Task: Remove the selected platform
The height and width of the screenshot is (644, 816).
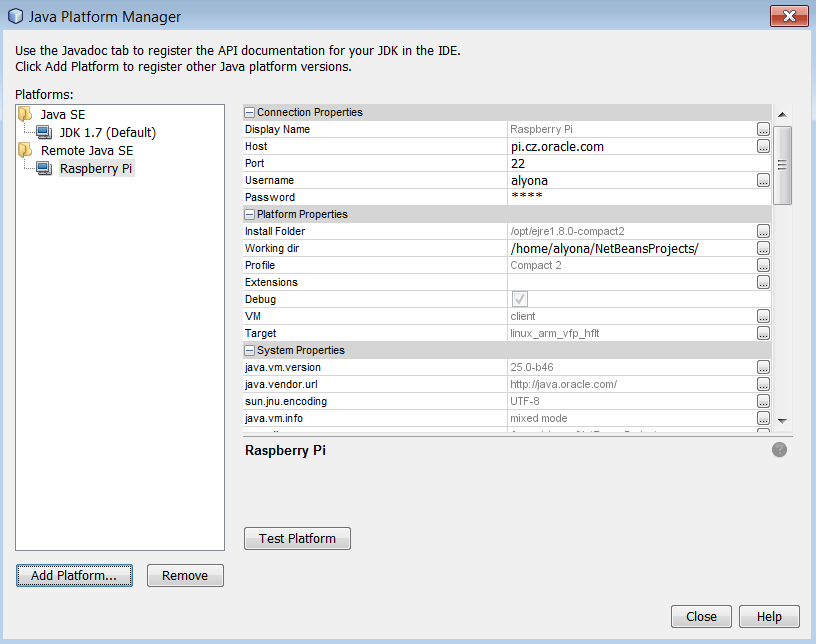Action: tap(185, 576)
